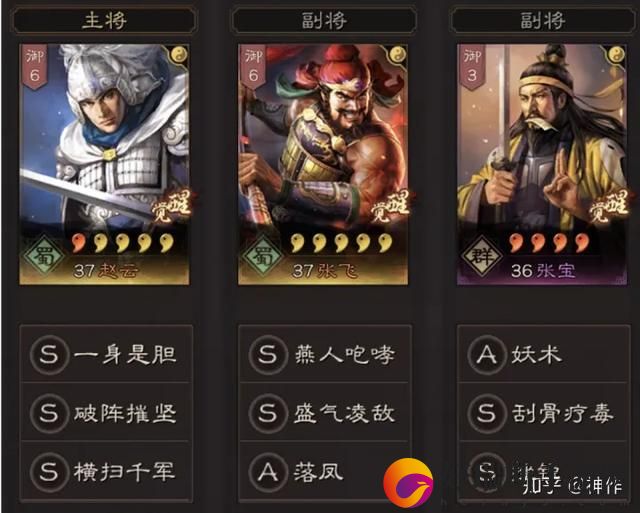
Task: Open the 刮骨疗毒 skill slot
Action: (x=544, y=413)
